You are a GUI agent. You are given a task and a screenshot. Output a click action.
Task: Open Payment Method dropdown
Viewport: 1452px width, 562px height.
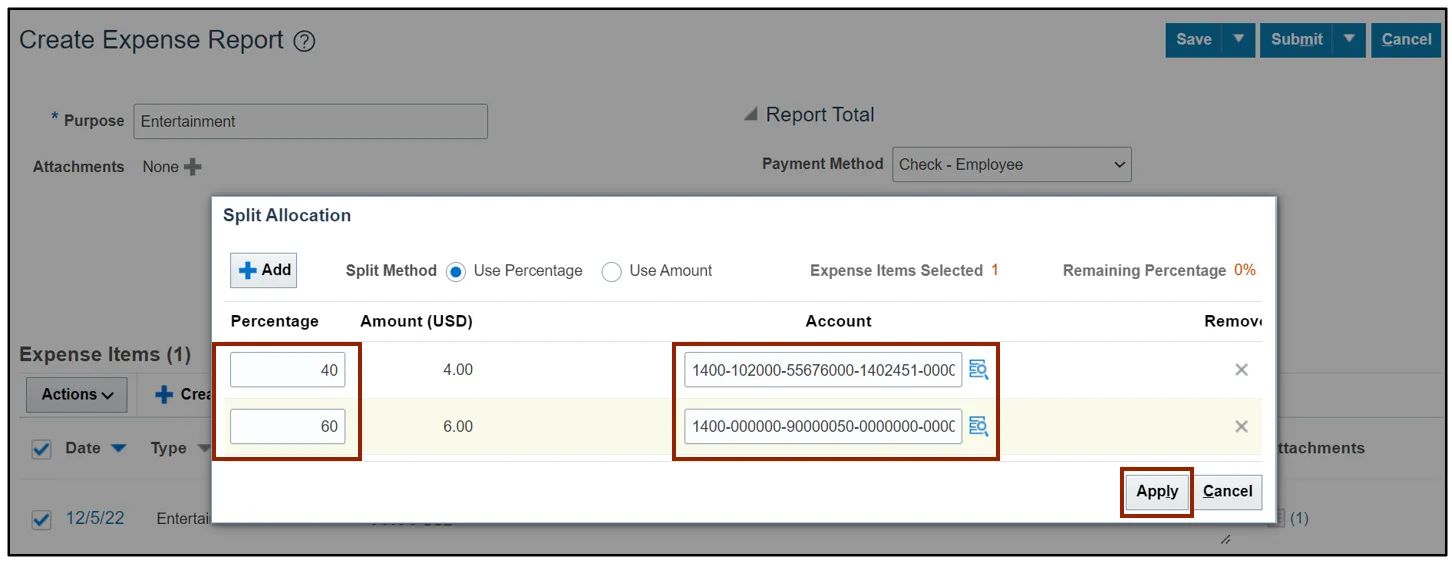point(1011,165)
